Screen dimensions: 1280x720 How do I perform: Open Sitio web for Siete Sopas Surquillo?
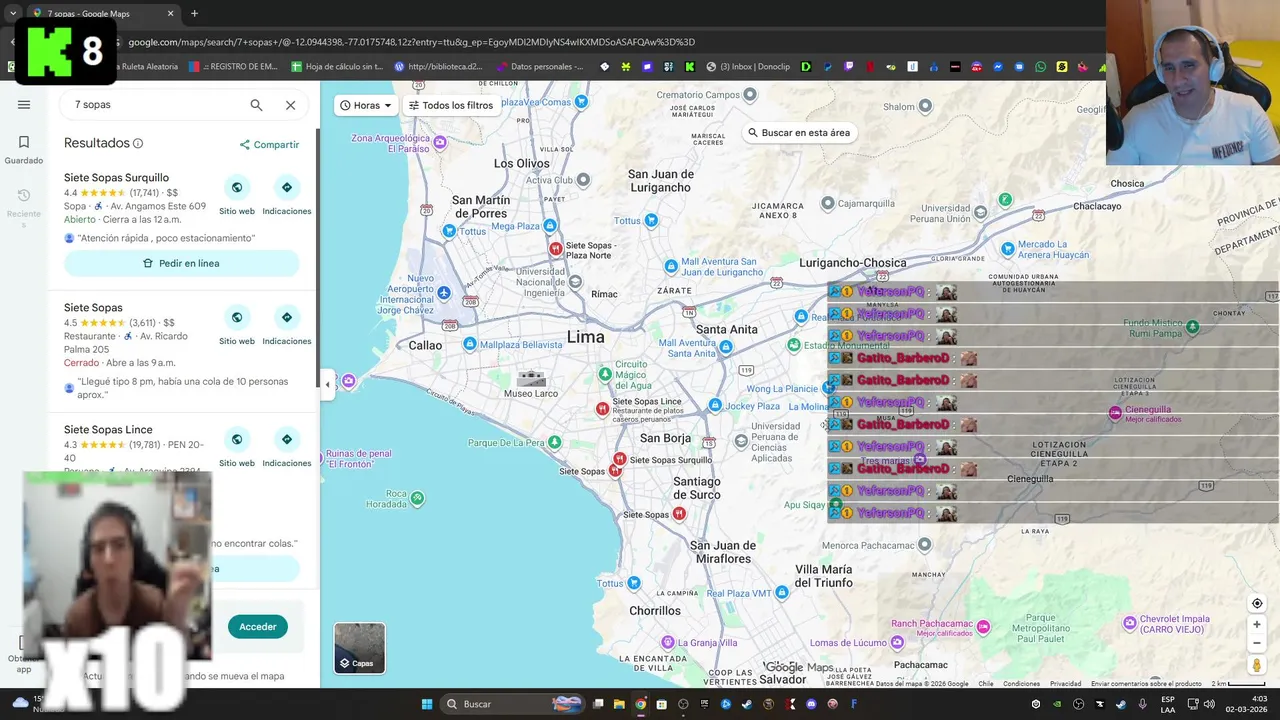point(237,194)
